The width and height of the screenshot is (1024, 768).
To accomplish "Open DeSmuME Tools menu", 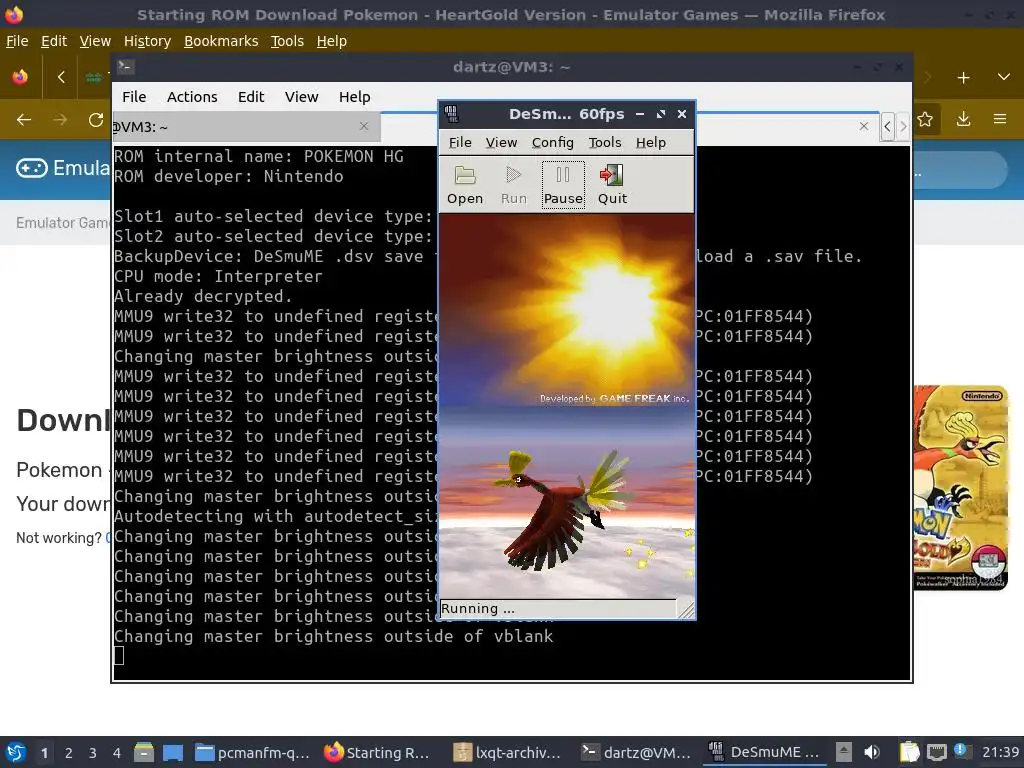I will tap(605, 142).
